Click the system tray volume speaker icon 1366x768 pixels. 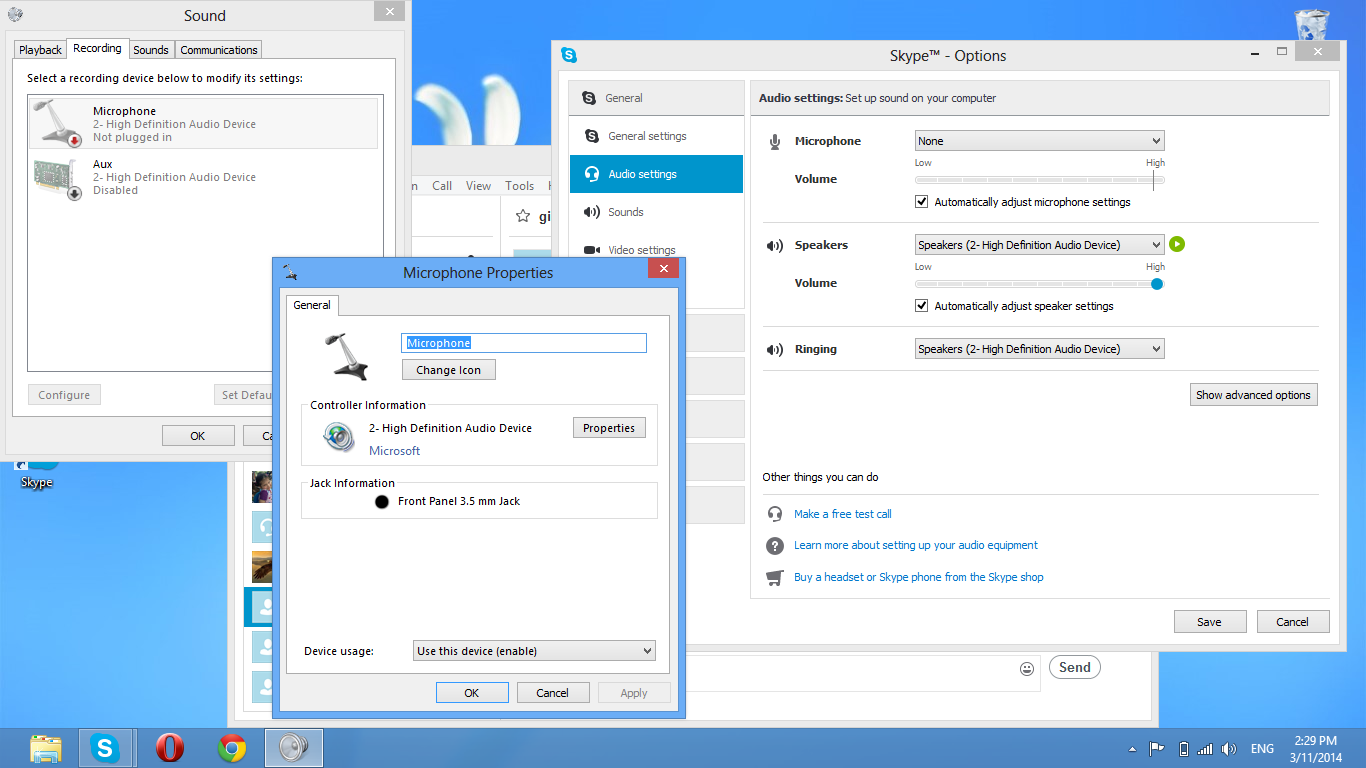1229,749
